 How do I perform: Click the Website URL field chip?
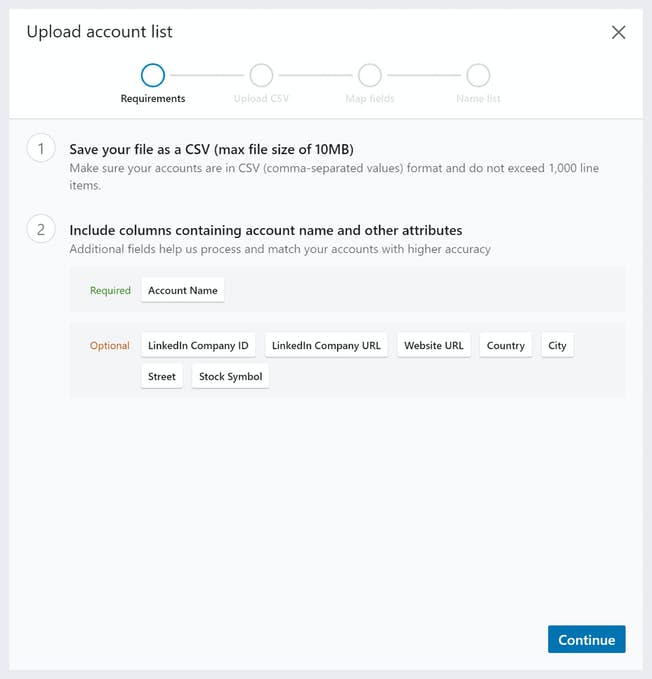(x=434, y=346)
